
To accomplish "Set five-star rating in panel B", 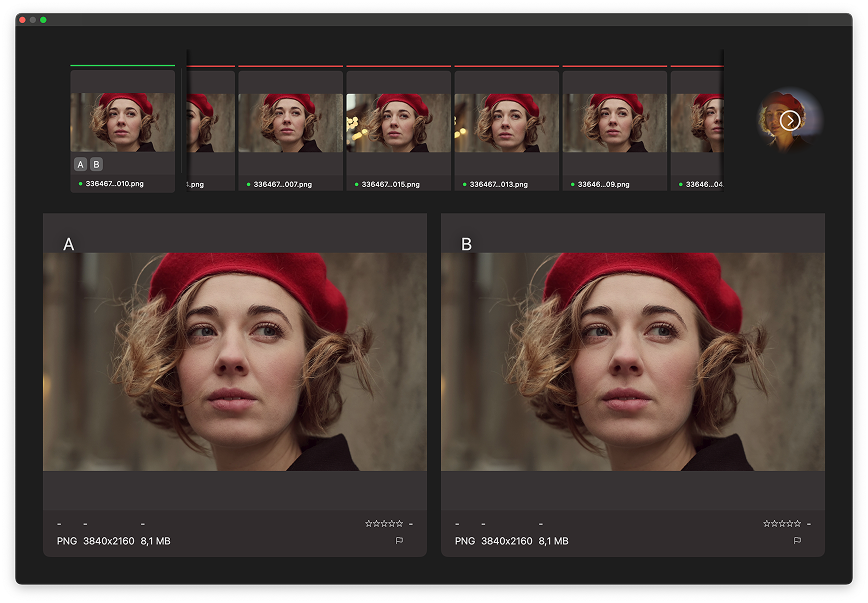I will (798, 523).
